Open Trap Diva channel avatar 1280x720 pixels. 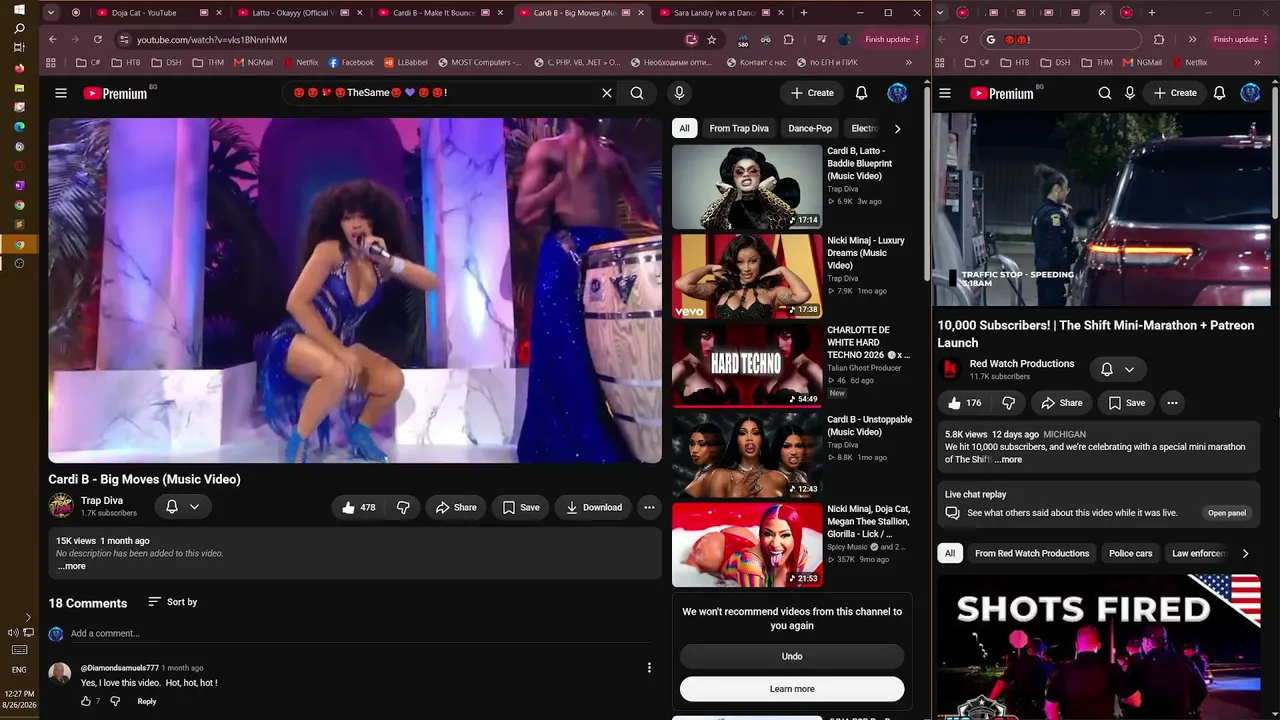(61, 506)
